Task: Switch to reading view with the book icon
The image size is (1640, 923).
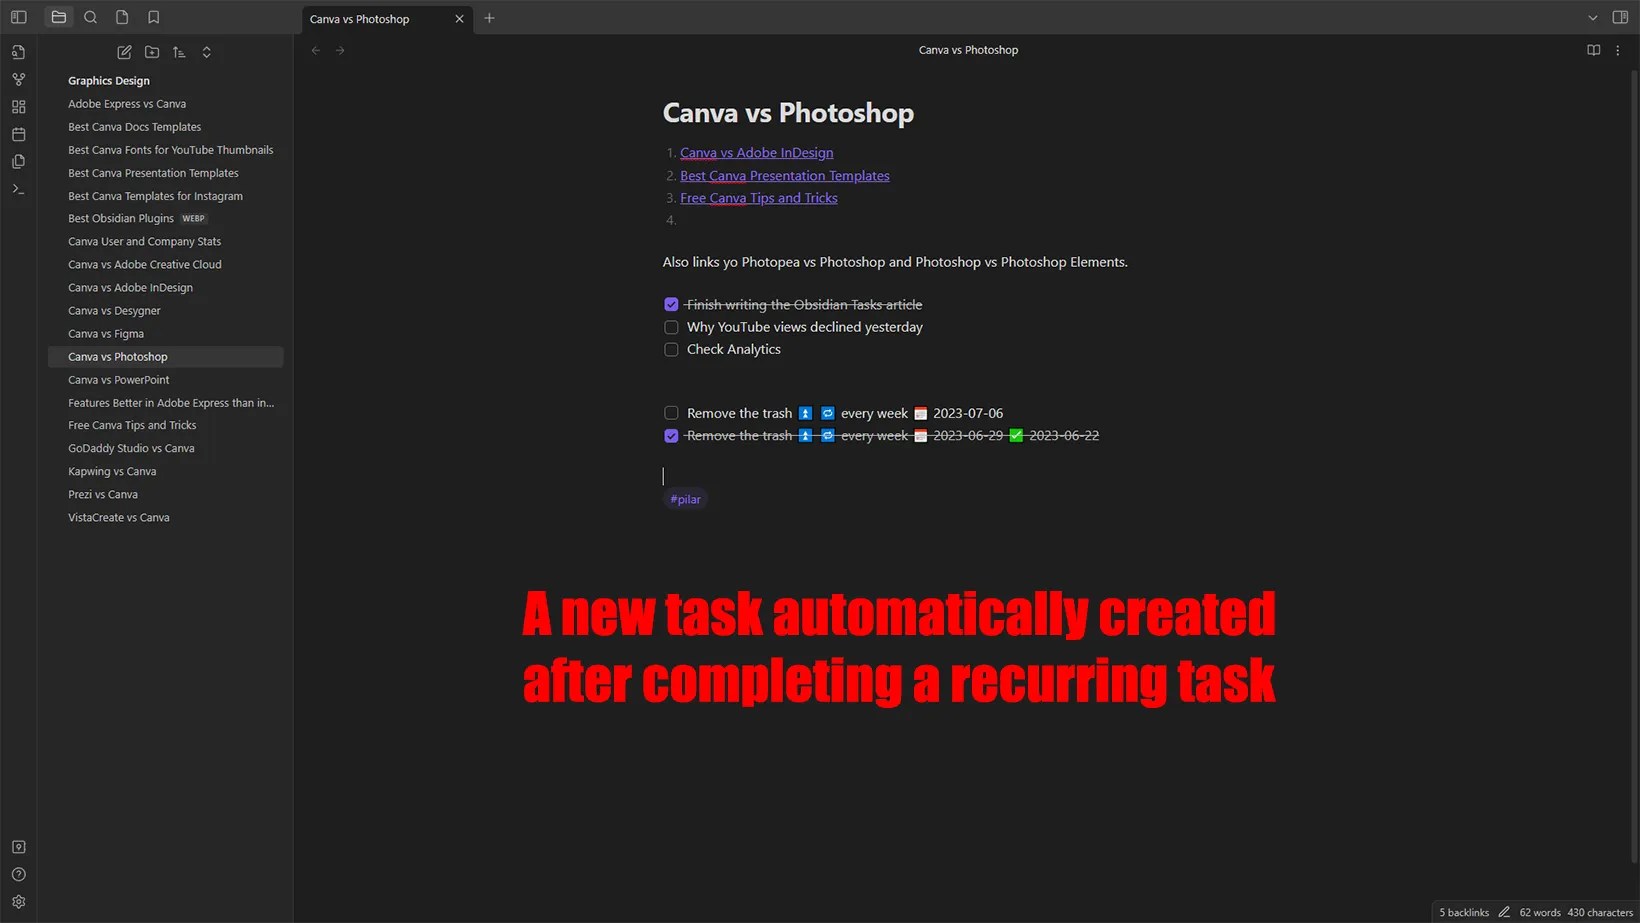Action: (x=1592, y=50)
